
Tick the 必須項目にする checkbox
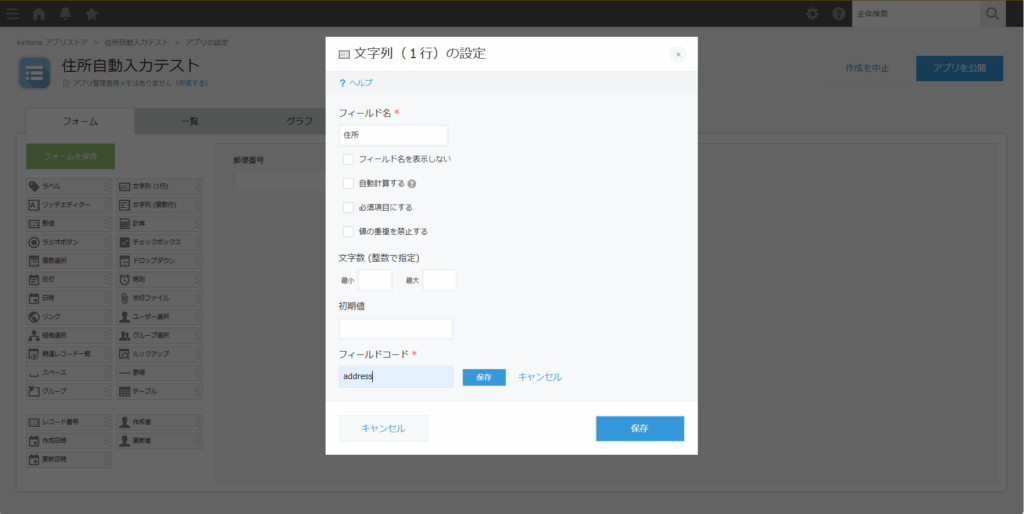pos(348,208)
